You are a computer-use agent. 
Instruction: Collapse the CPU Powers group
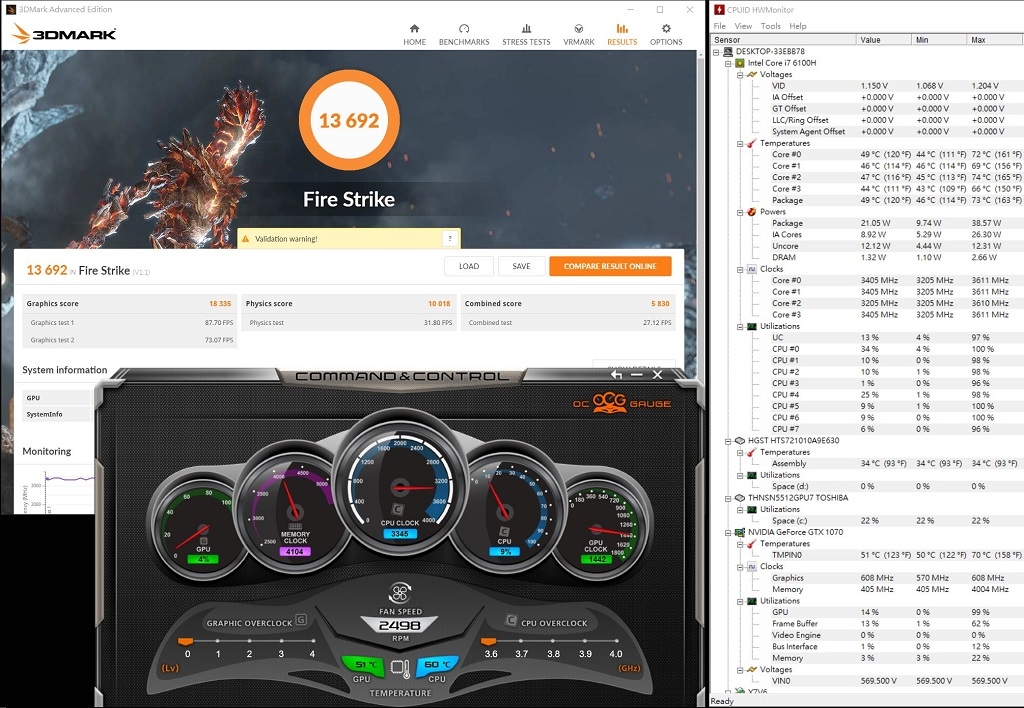[x=740, y=212]
